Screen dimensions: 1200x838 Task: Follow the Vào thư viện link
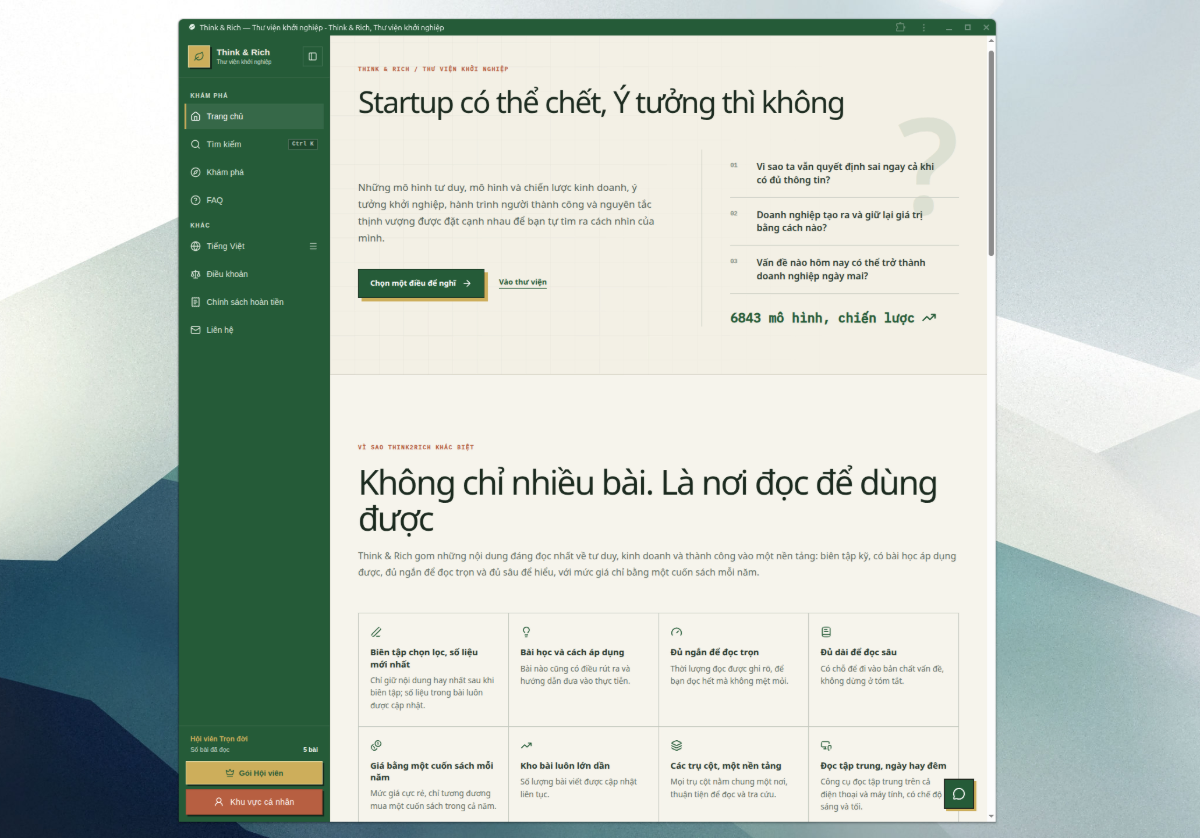(x=523, y=283)
